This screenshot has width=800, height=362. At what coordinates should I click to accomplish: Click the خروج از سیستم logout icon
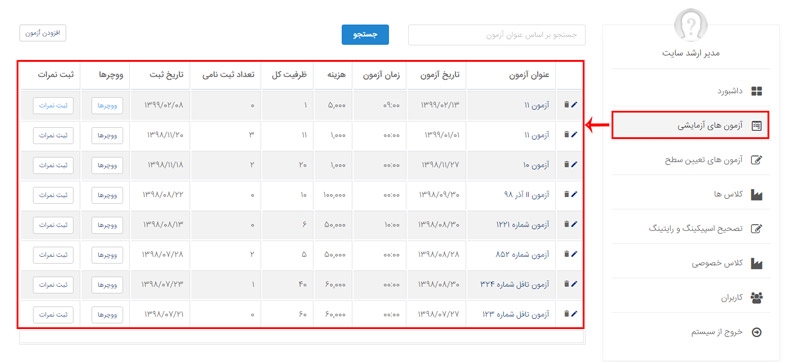[x=757, y=332]
